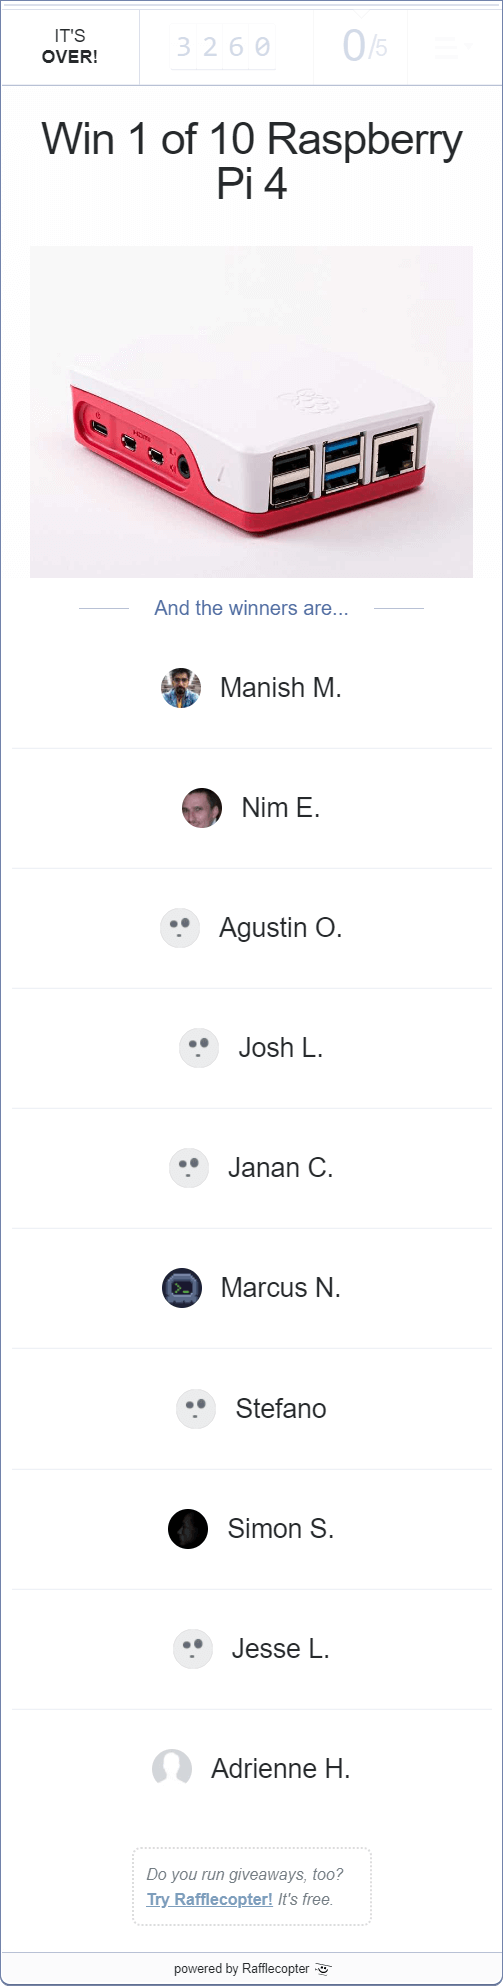Select the winner name Marcus N.
The height and width of the screenshot is (1986, 503).
pos(281,1288)
